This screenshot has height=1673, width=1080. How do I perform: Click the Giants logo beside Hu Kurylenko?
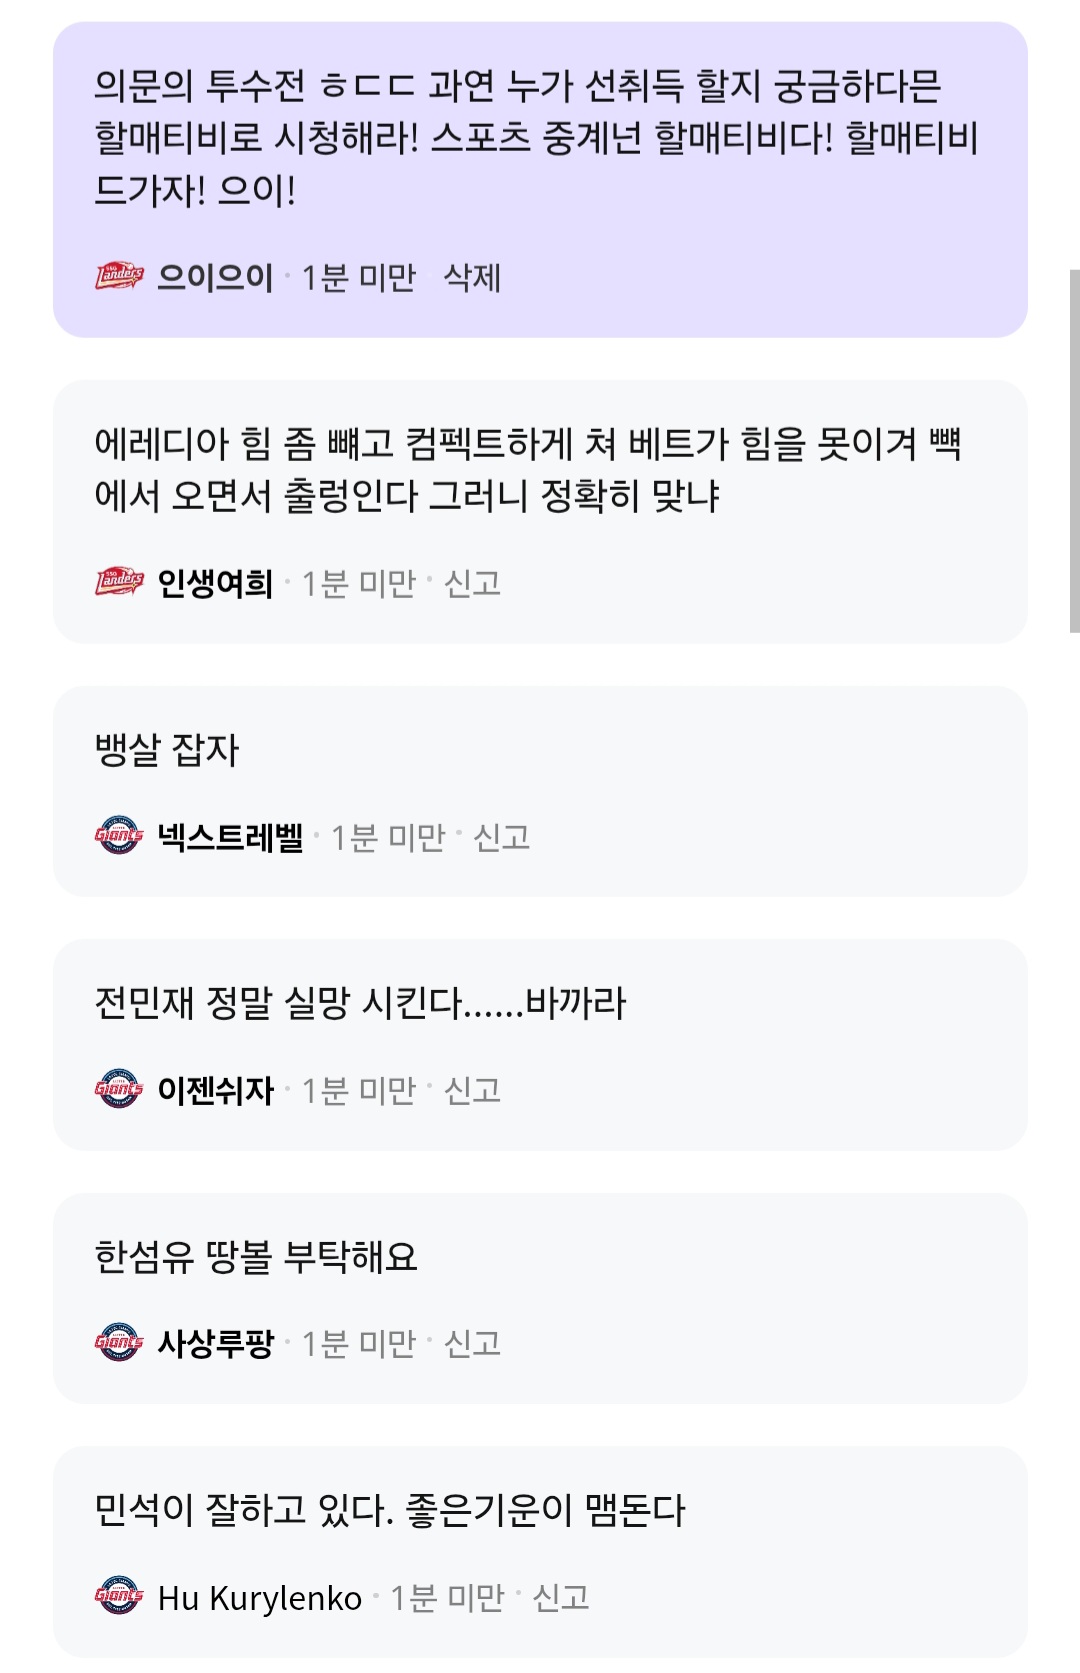click(119, 1596)
